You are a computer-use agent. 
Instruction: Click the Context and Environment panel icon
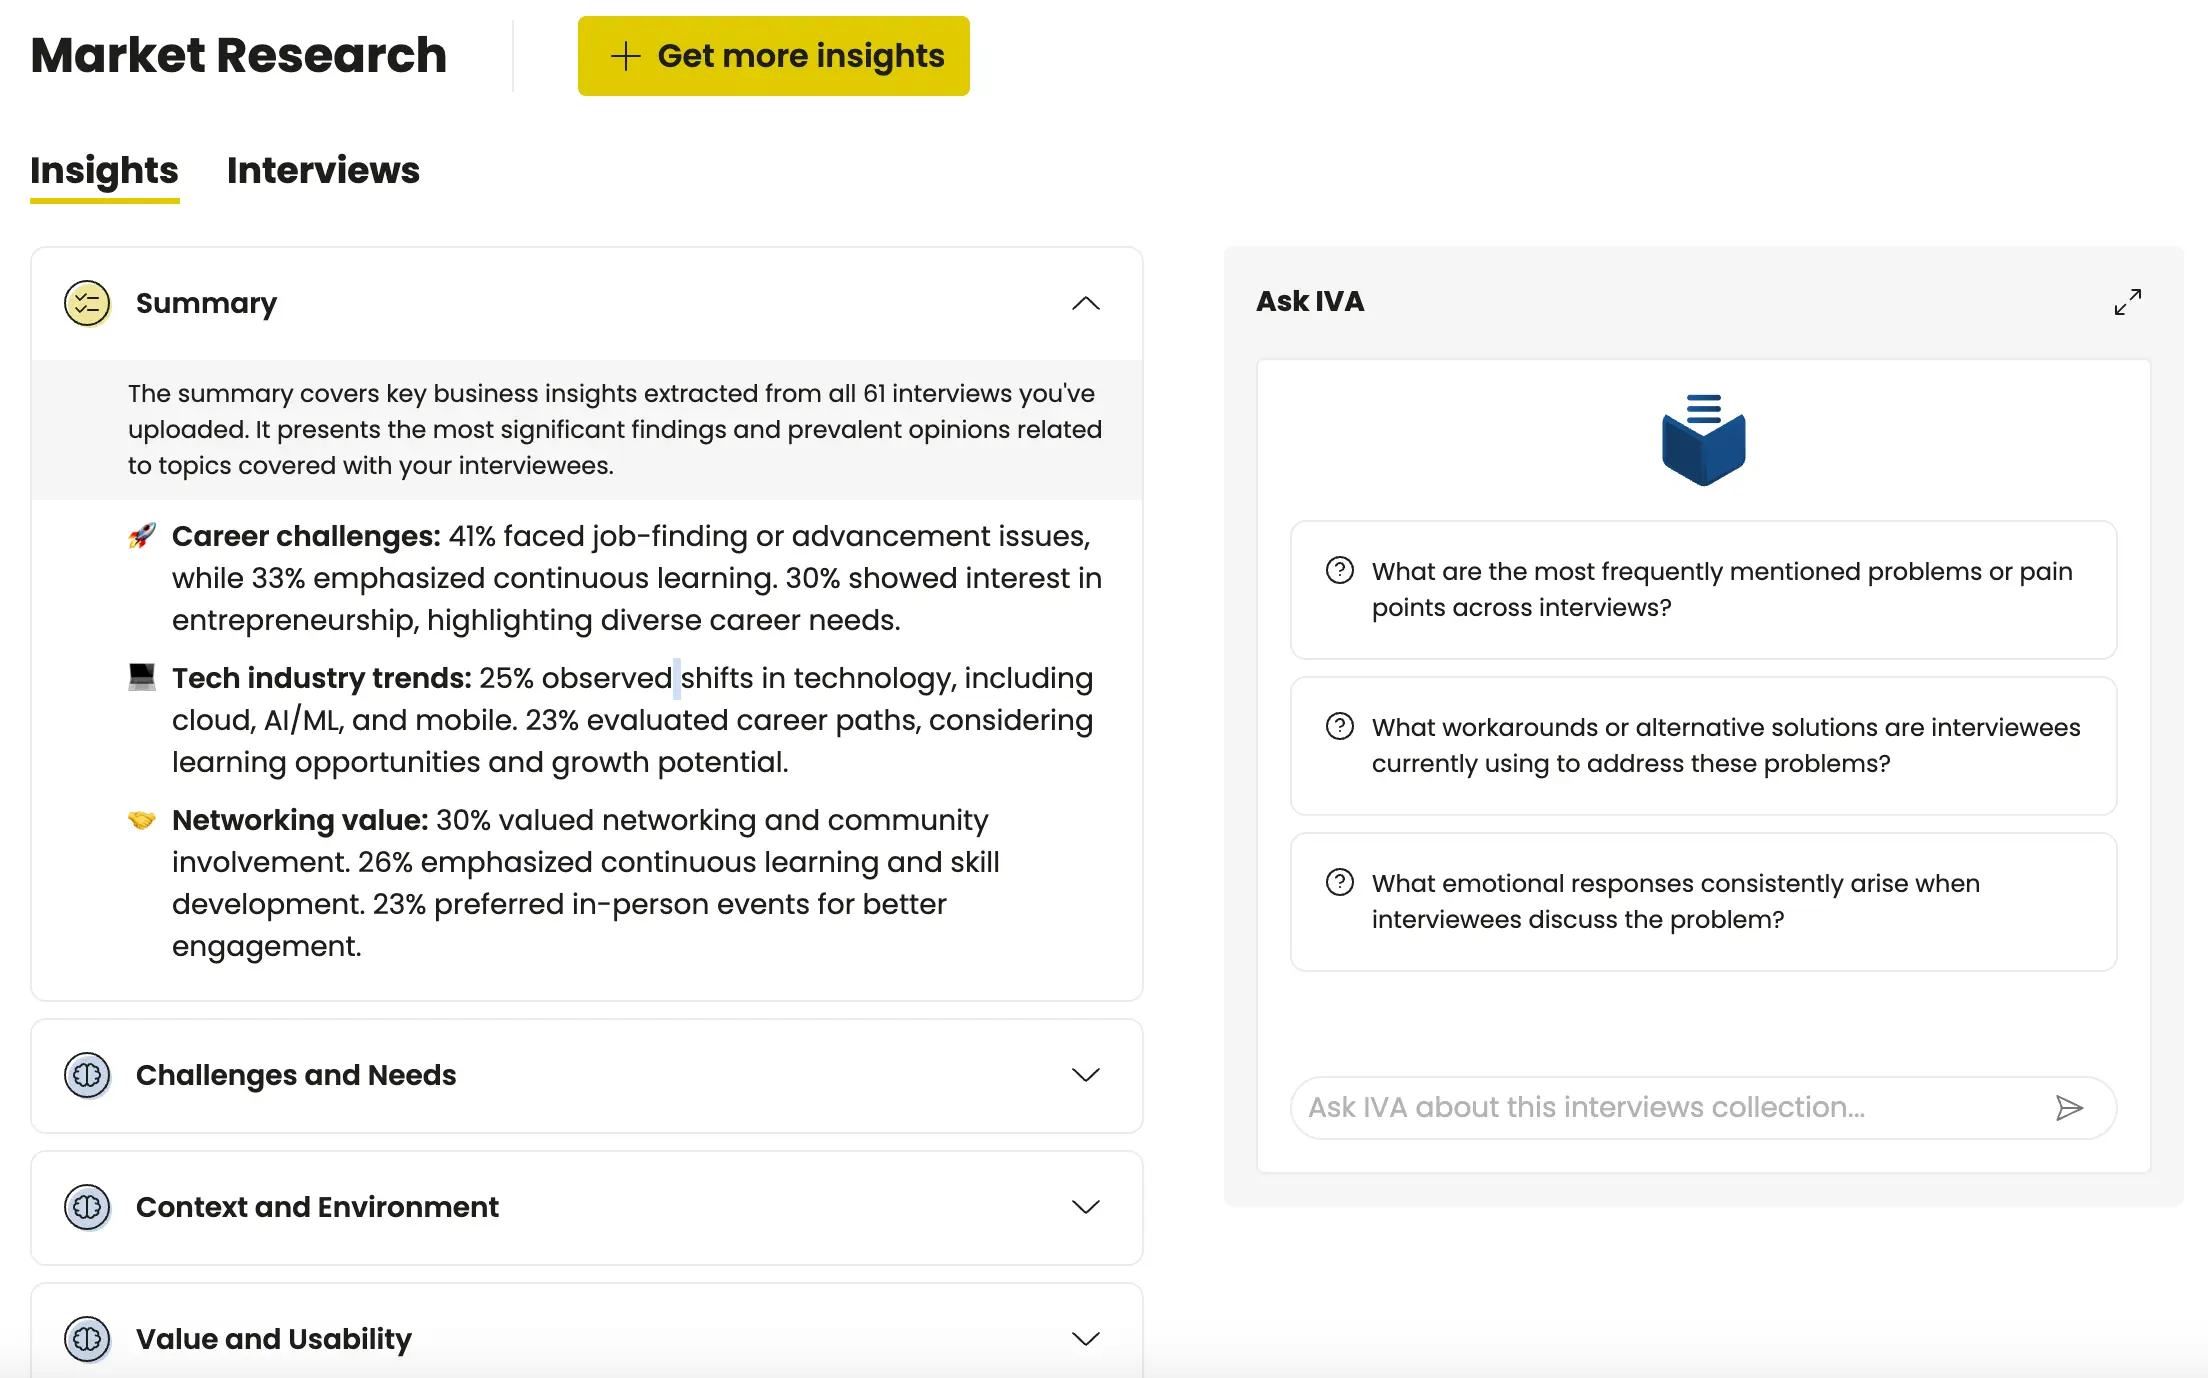tap(87, 1207)
